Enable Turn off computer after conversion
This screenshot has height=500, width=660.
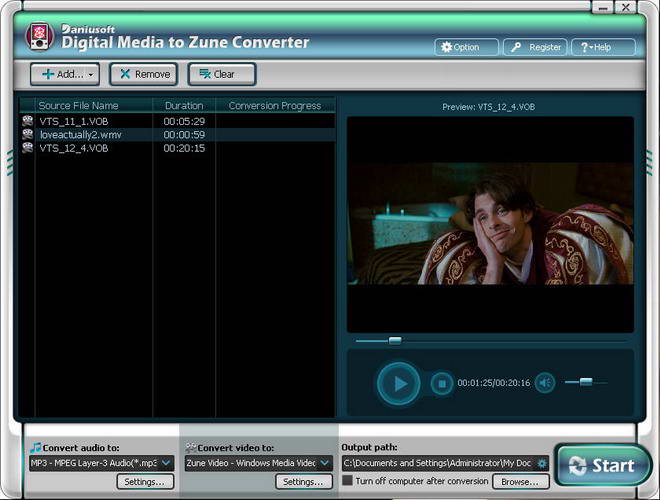[348, 481]
